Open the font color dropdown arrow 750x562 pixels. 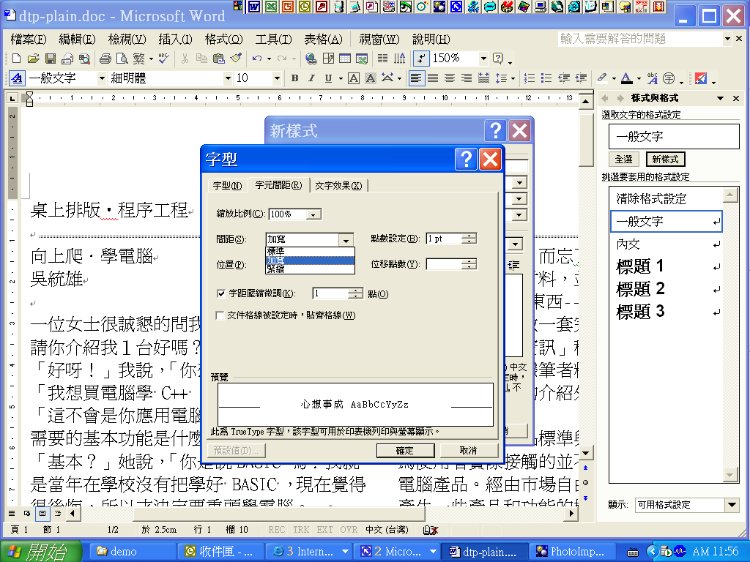point(638,78)
